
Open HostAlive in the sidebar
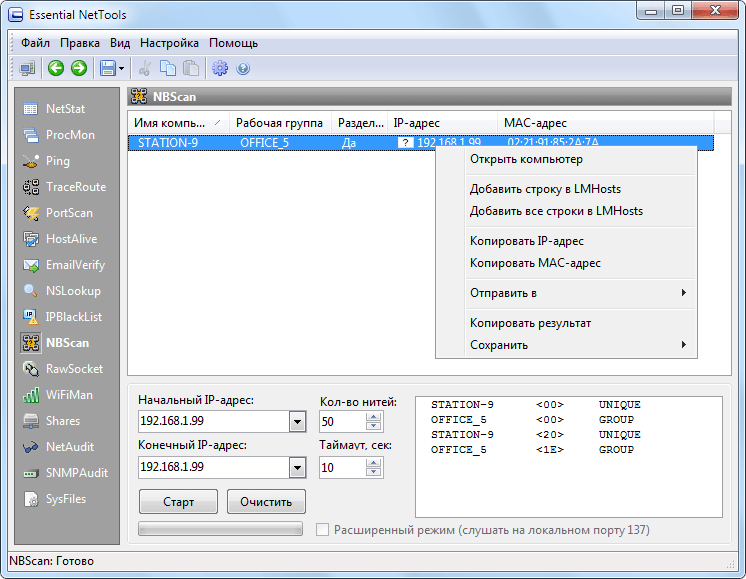coord(59,239)
